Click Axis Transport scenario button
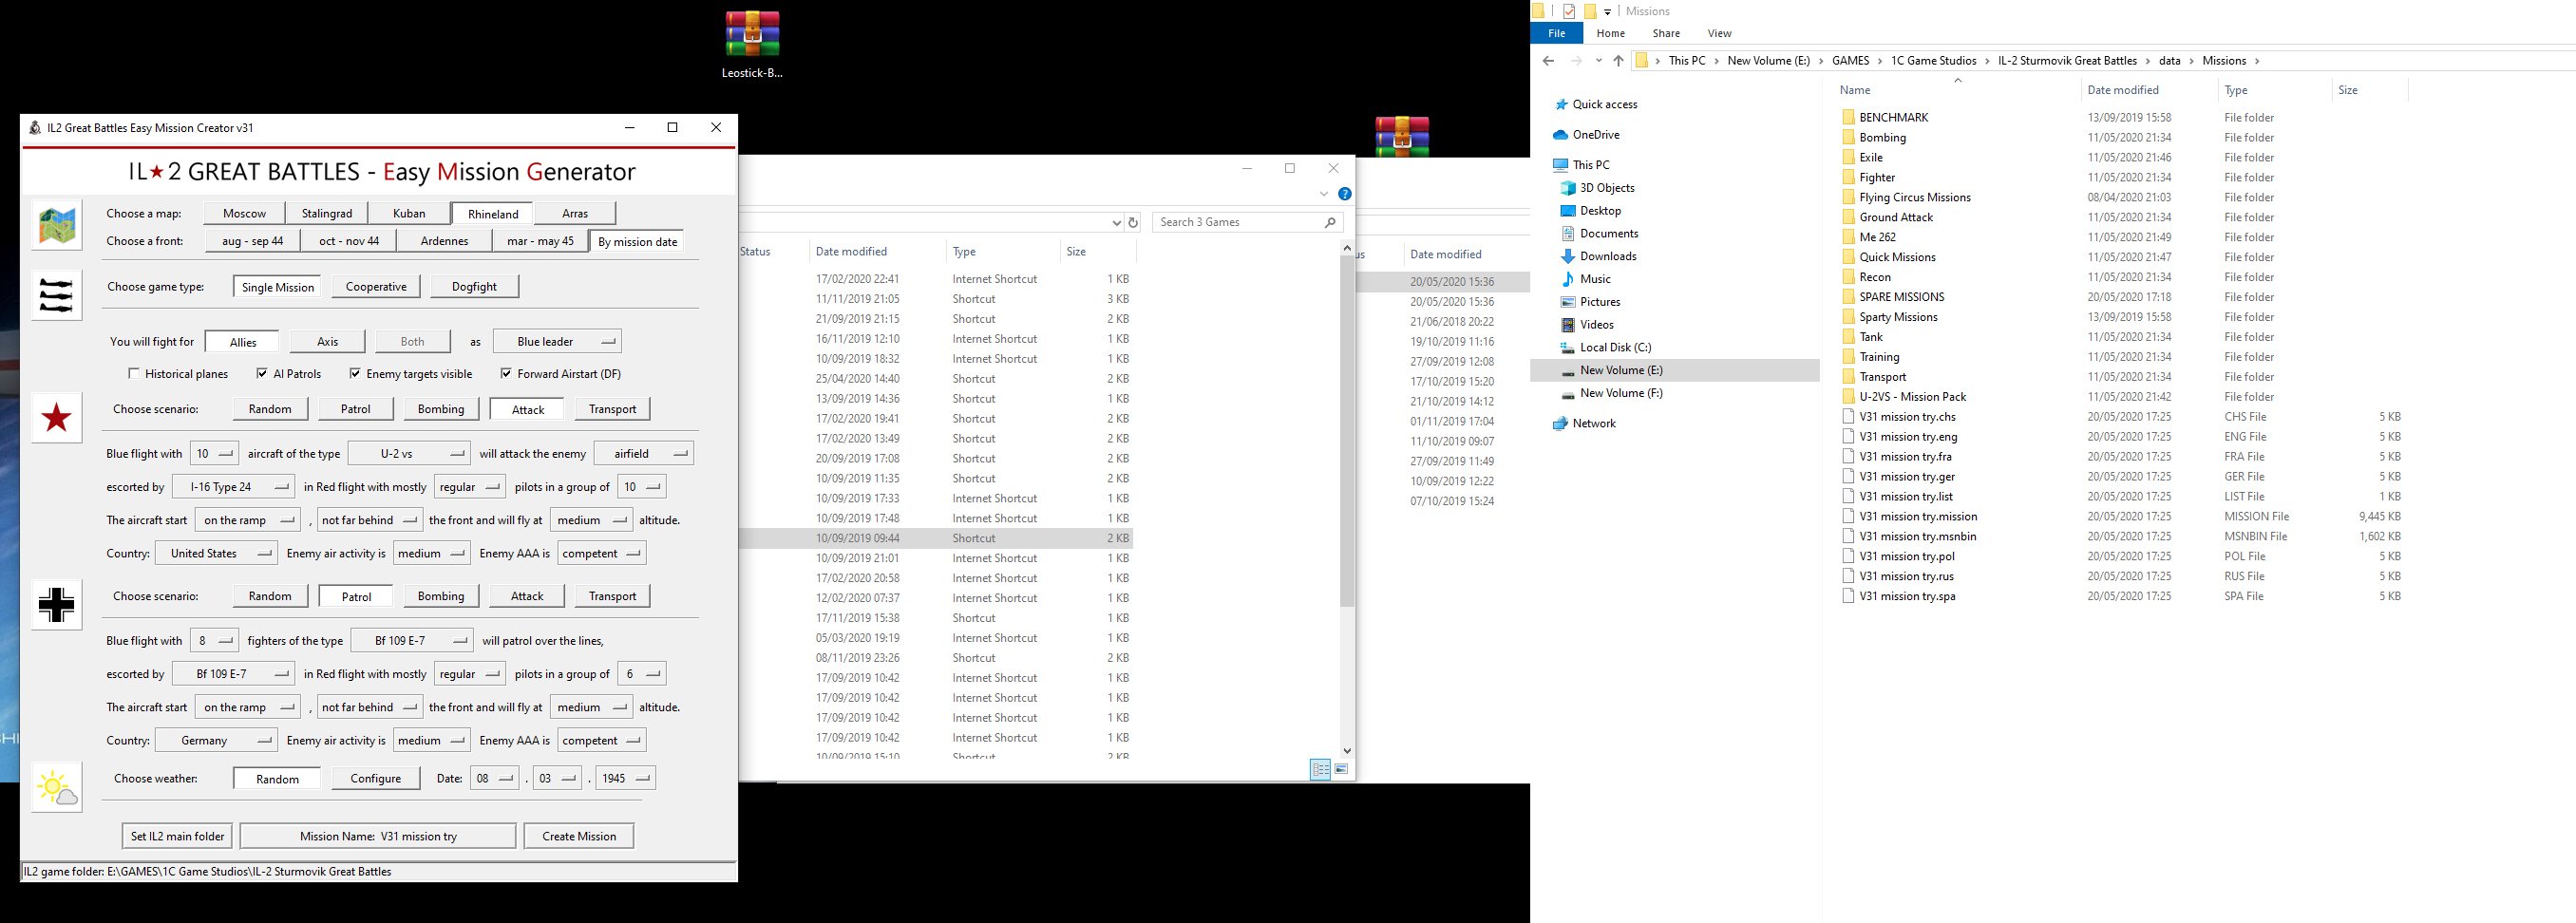2576x923 pixels. pos(613,596)
